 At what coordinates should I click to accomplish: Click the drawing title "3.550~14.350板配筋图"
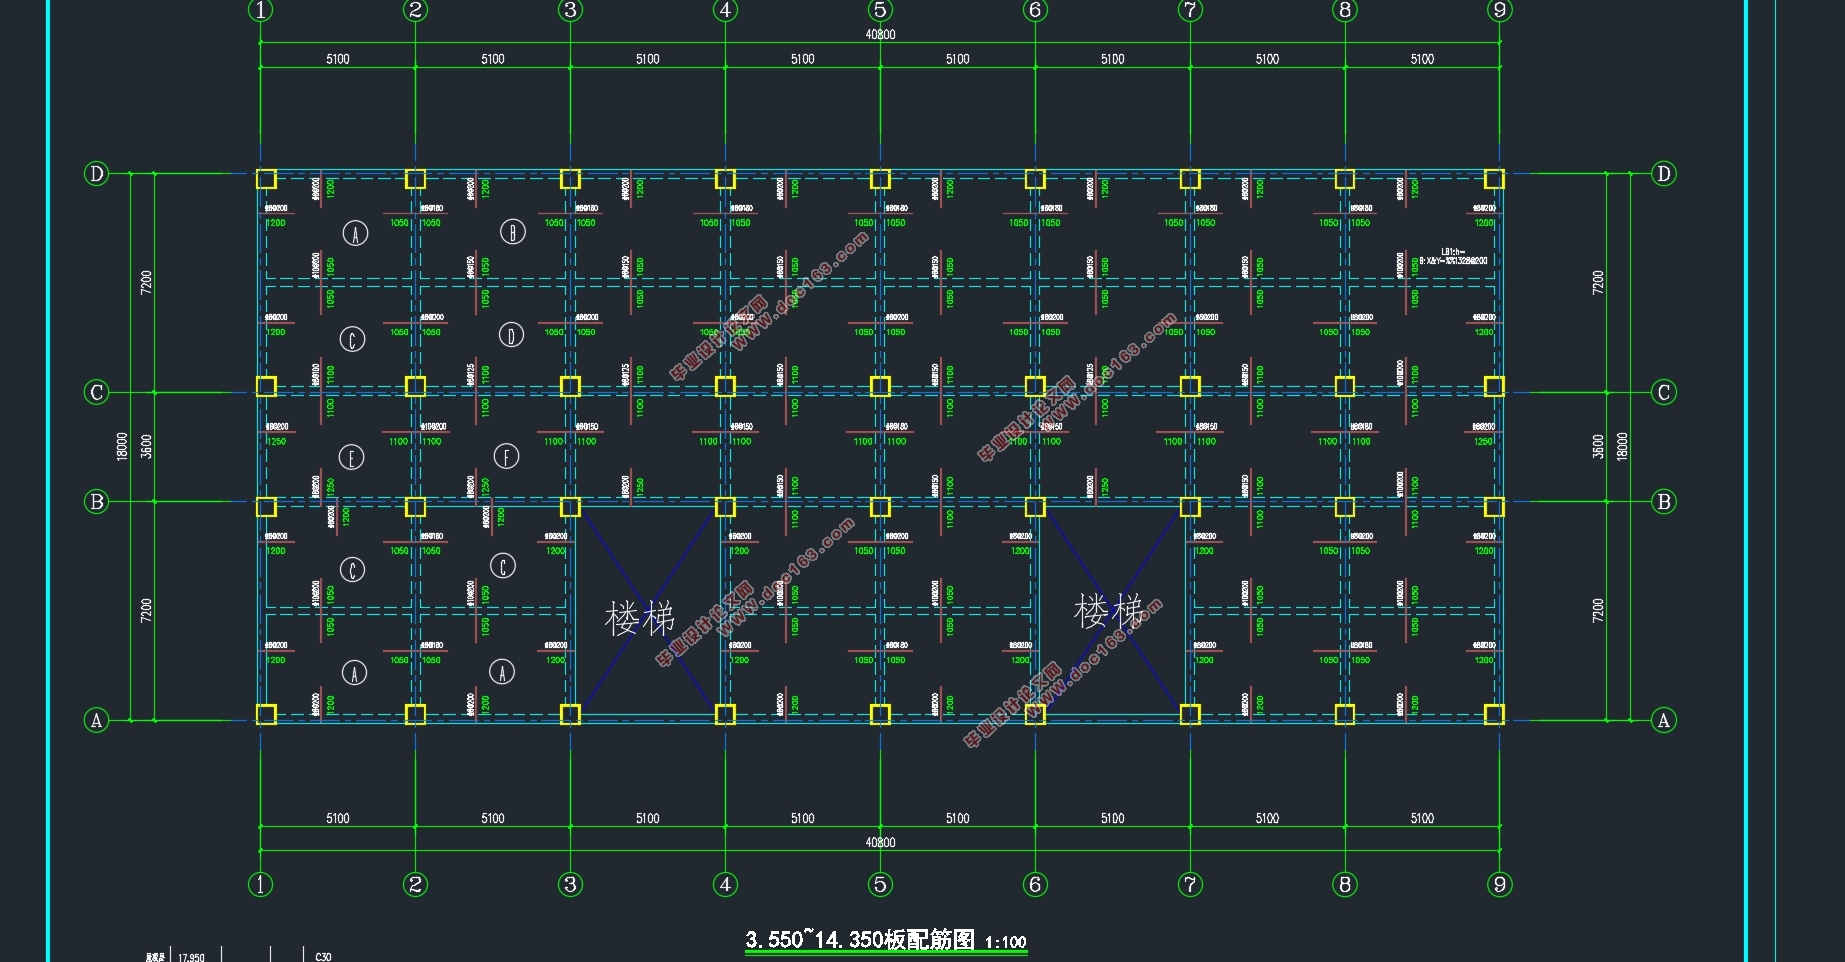point(860,940)
